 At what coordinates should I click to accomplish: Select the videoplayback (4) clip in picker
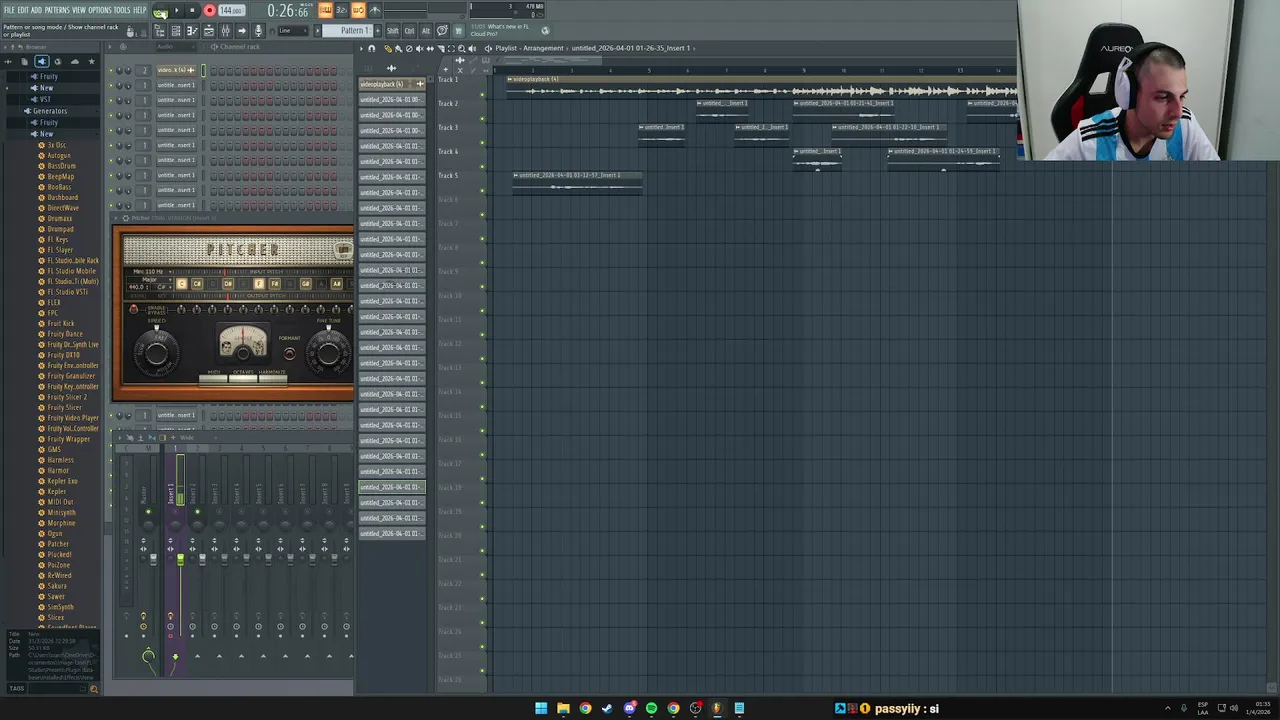coord(392,84)
